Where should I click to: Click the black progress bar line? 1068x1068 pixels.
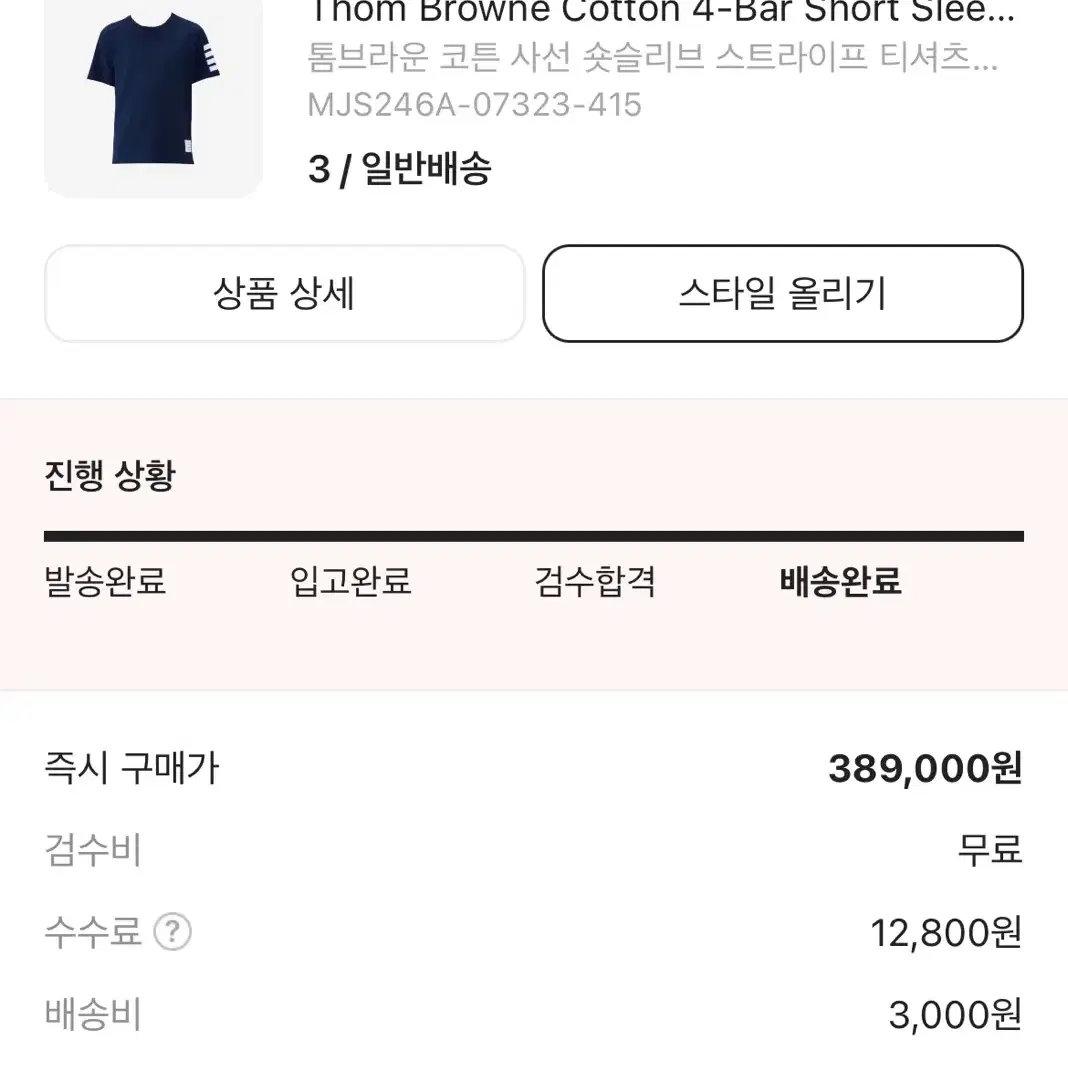pos(534,536)
